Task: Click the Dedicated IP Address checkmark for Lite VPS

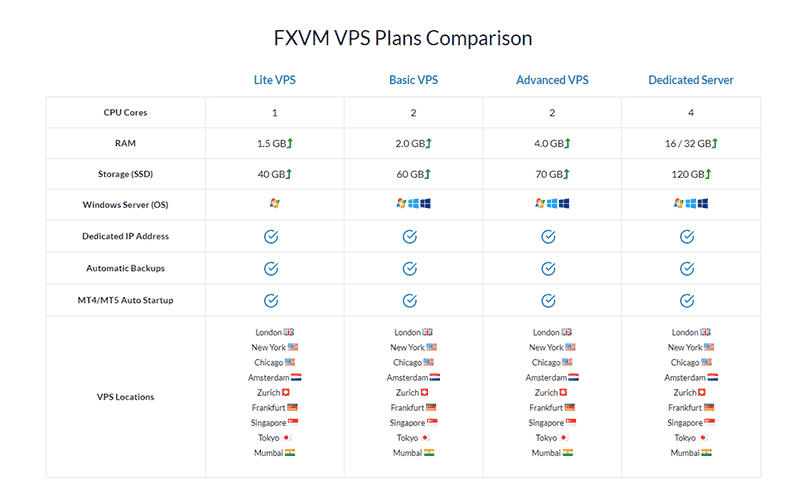Action: point(271,237)
